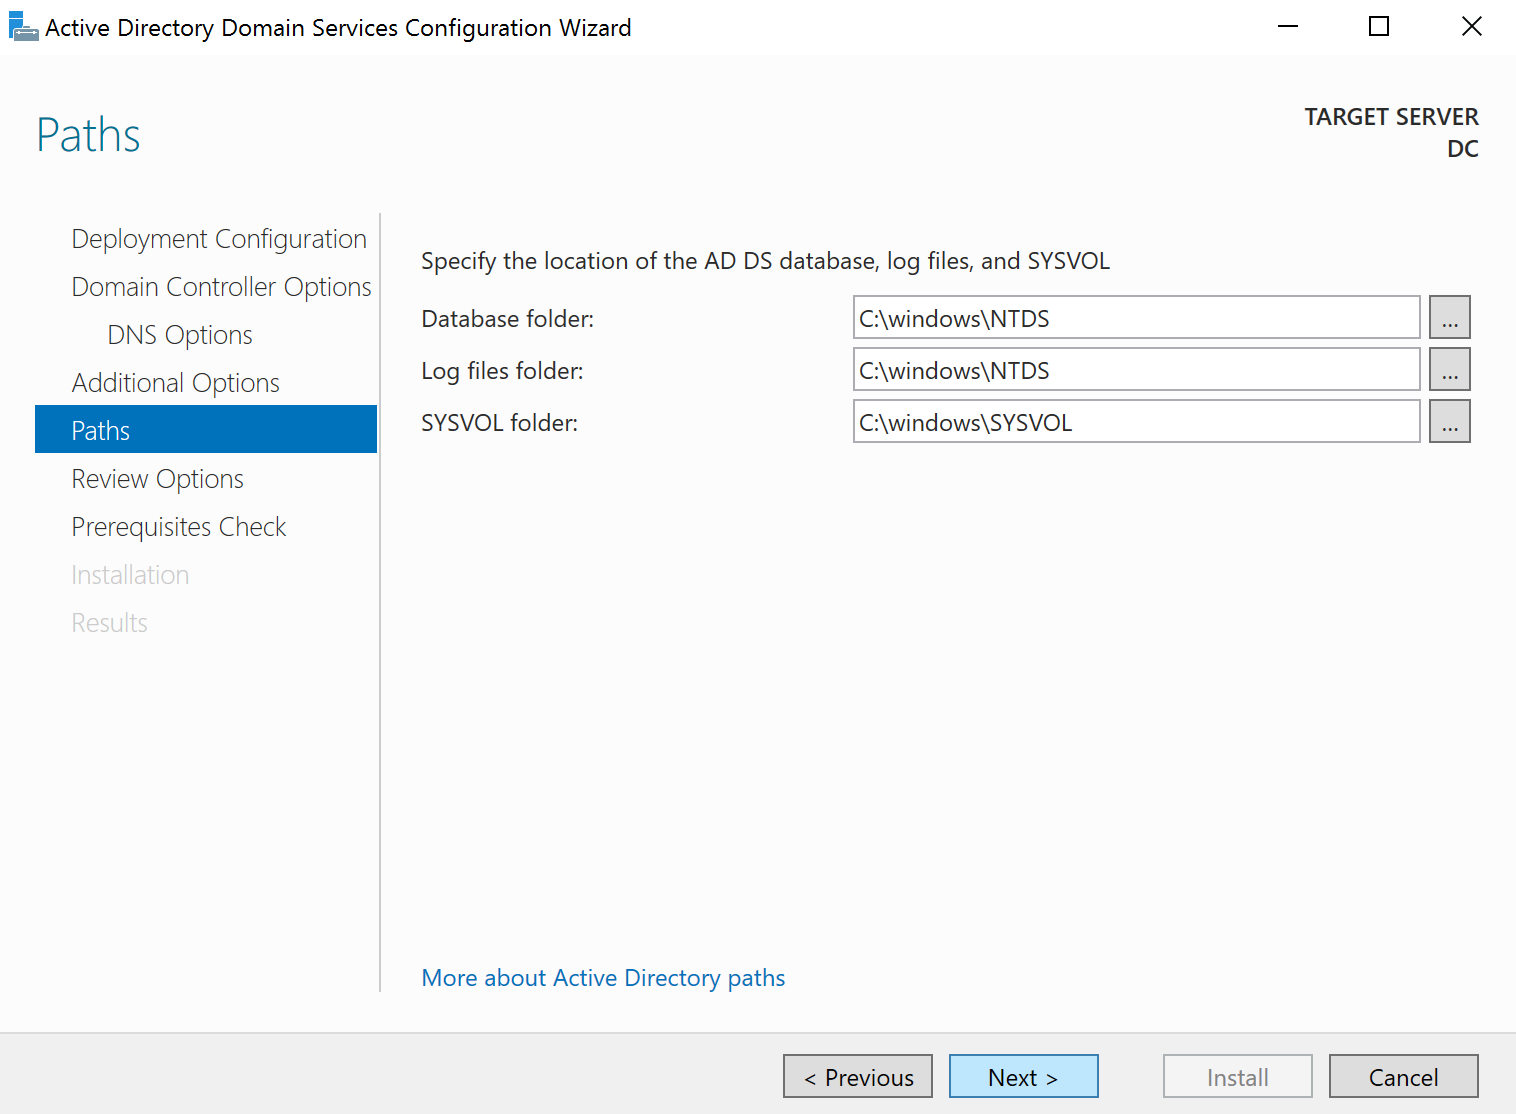Open the DNS Options step

pos(179,334)
